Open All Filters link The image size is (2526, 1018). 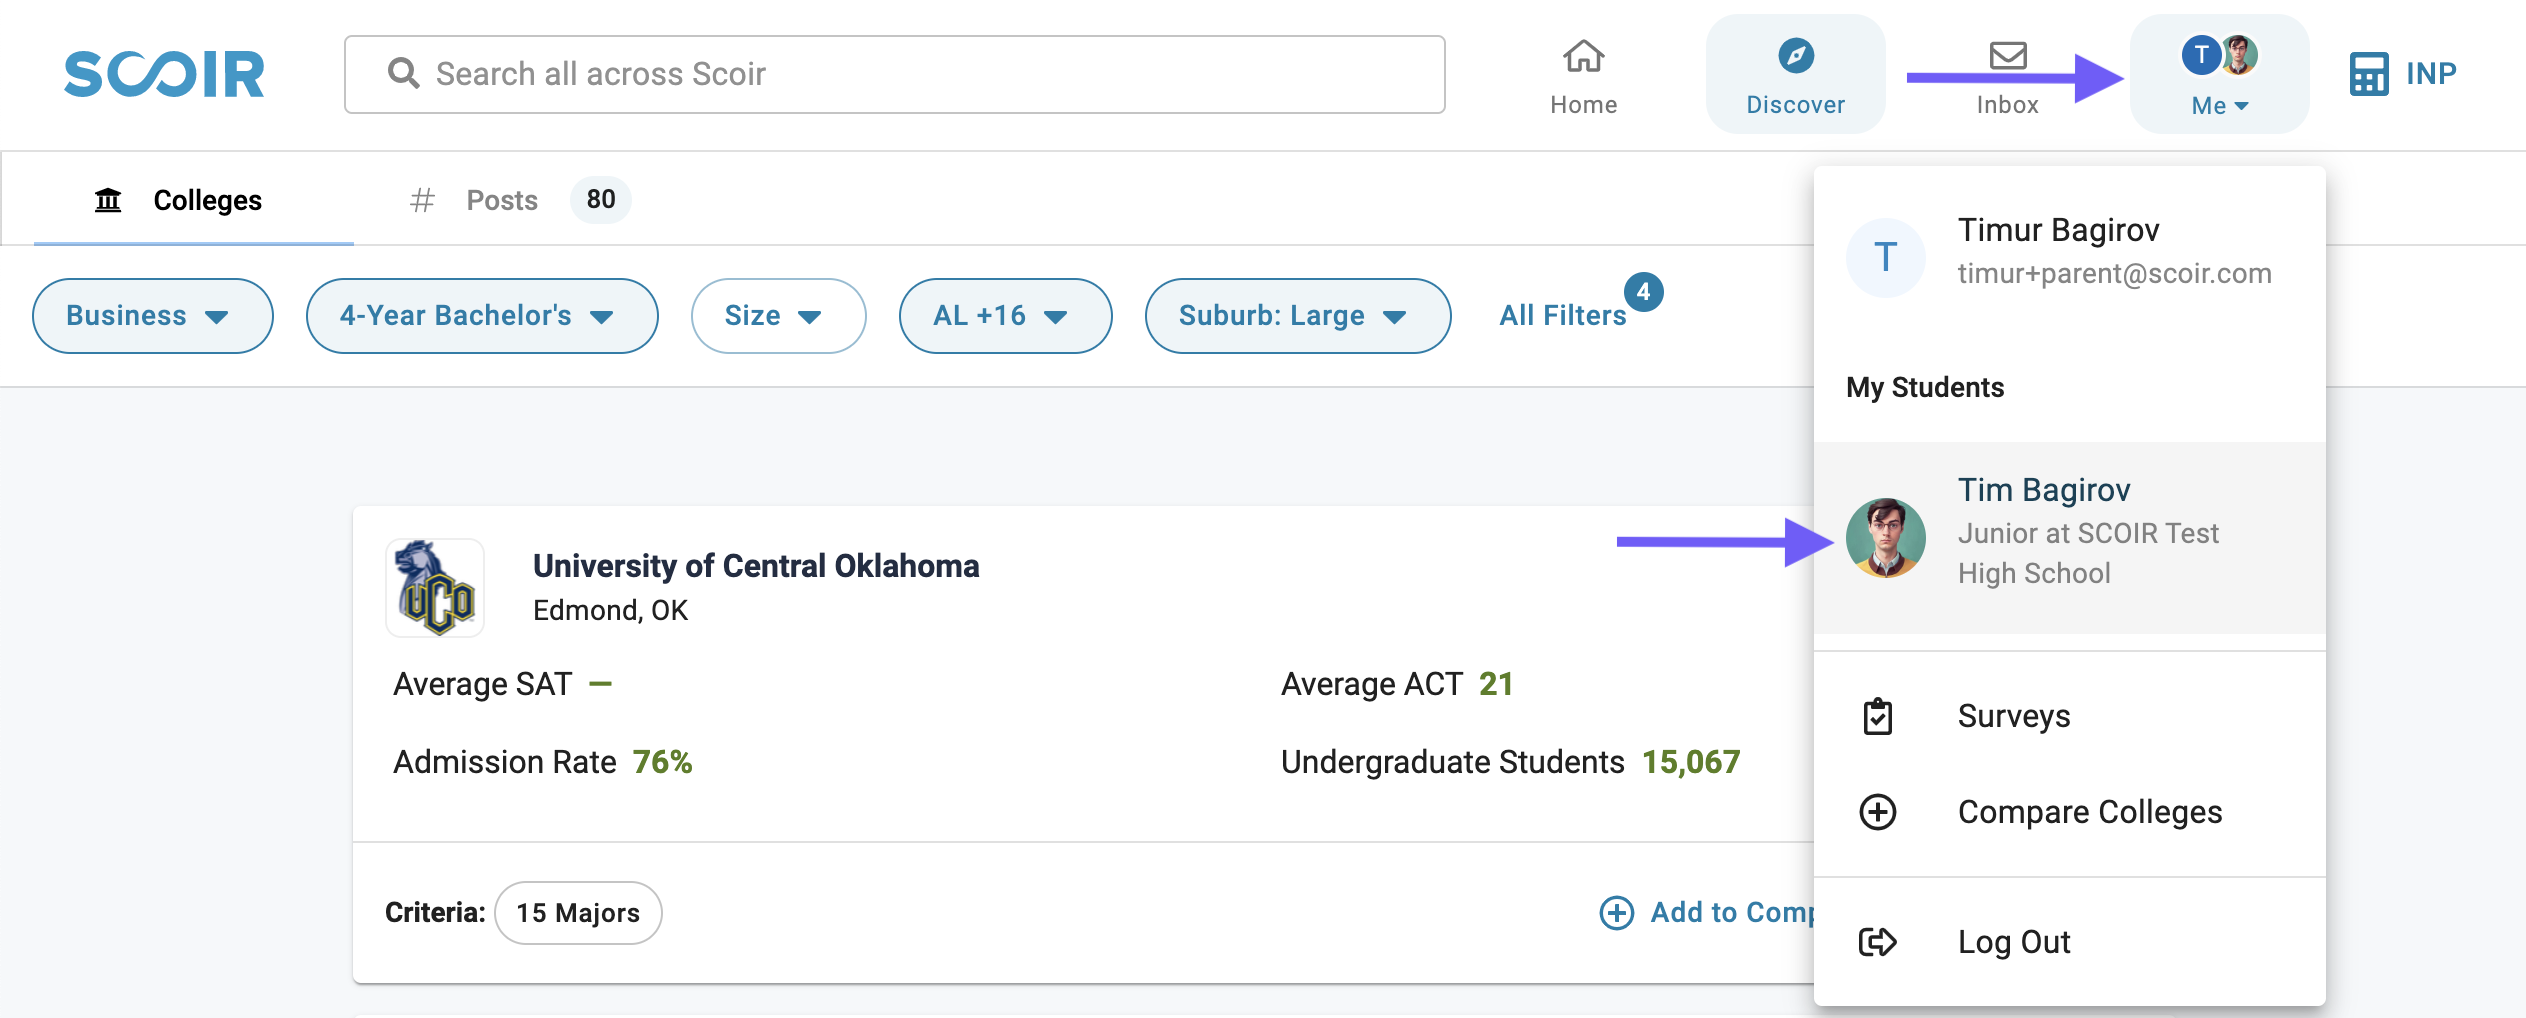pos(1562,316)
